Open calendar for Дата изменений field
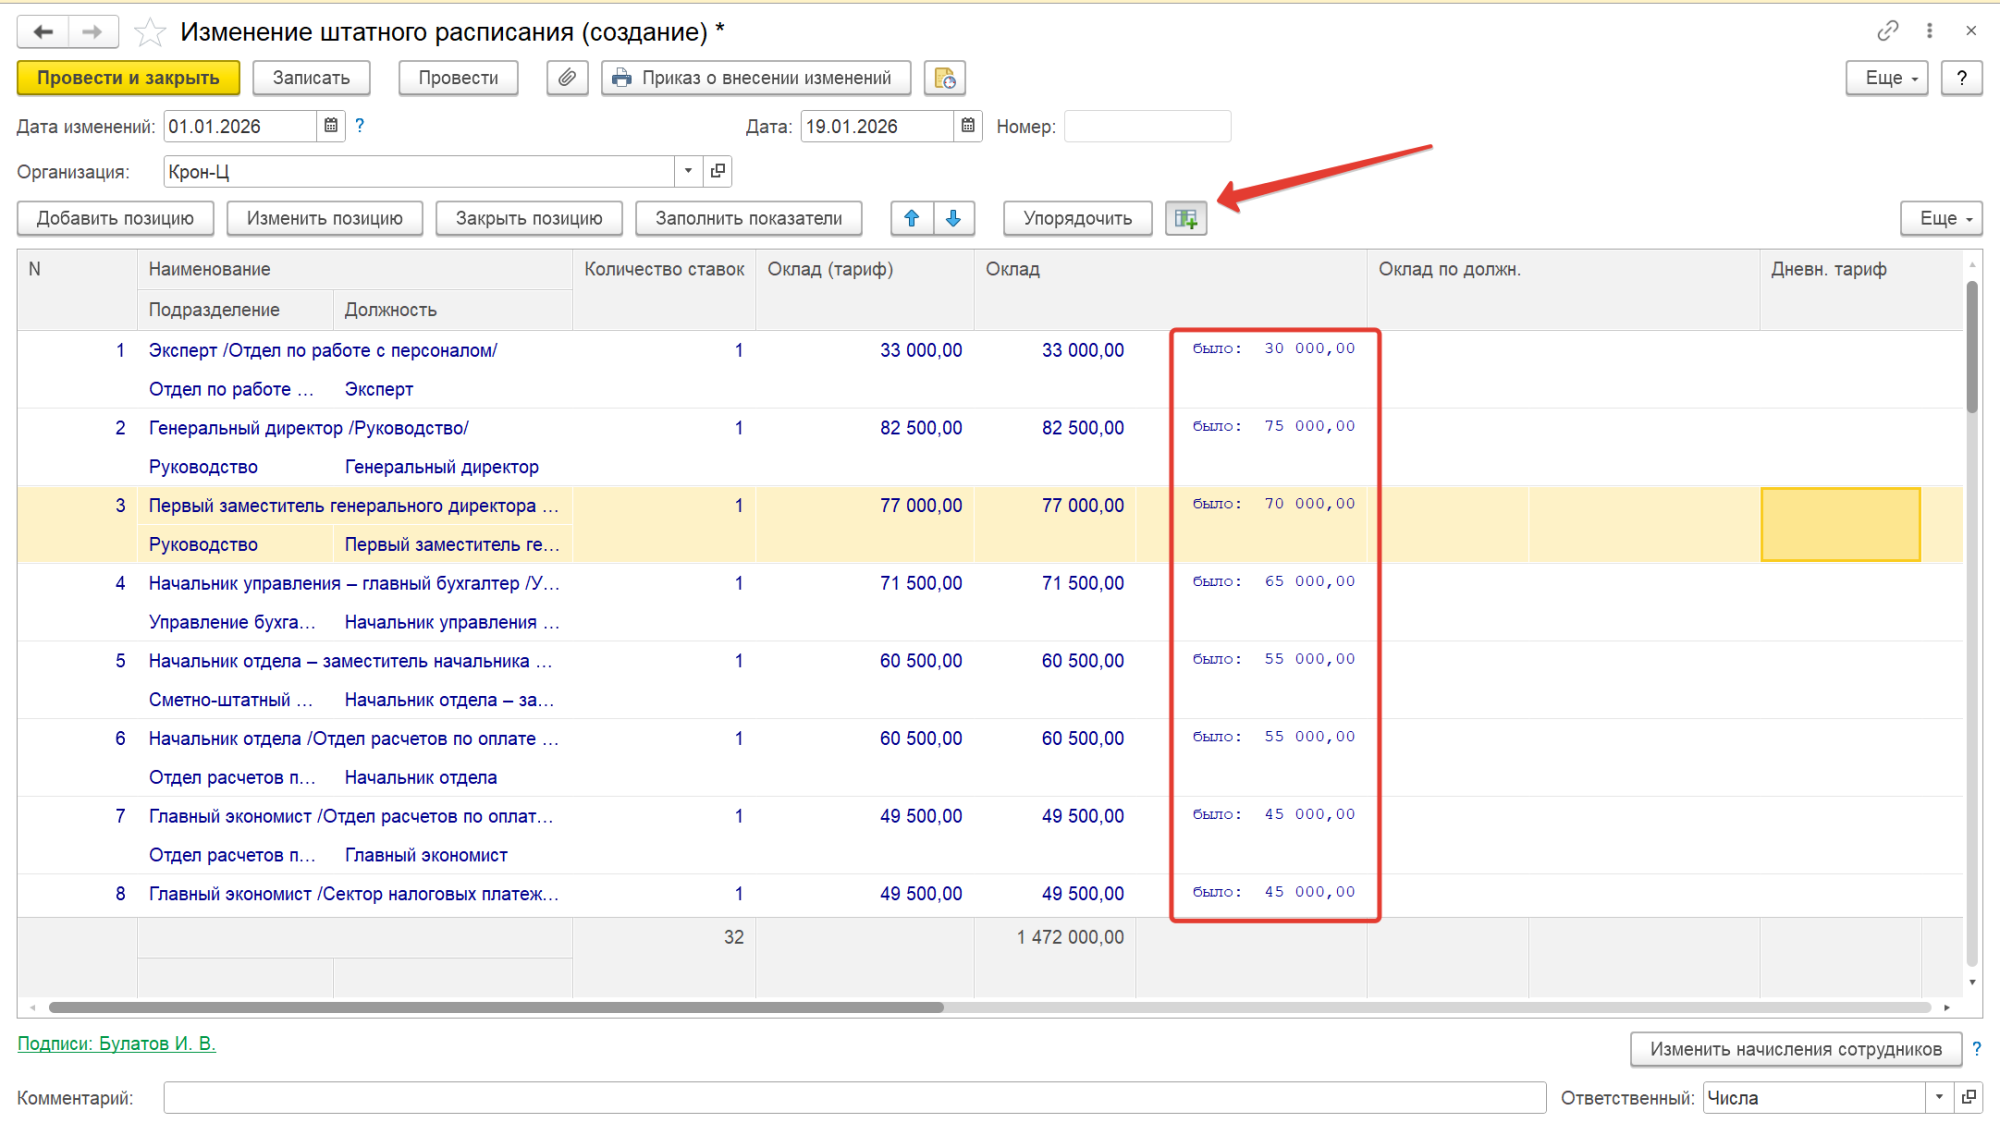 tap(331, 126)
